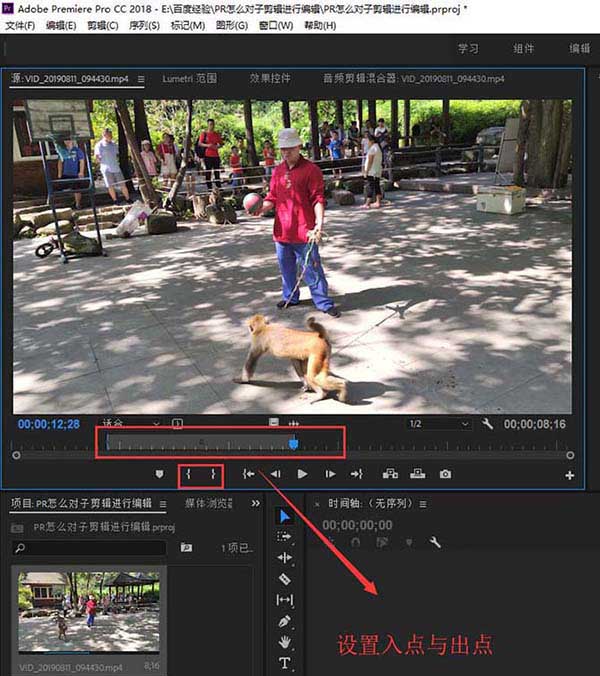Select the Type tool
Screen dimensions: 600x676
click(285, 663)
